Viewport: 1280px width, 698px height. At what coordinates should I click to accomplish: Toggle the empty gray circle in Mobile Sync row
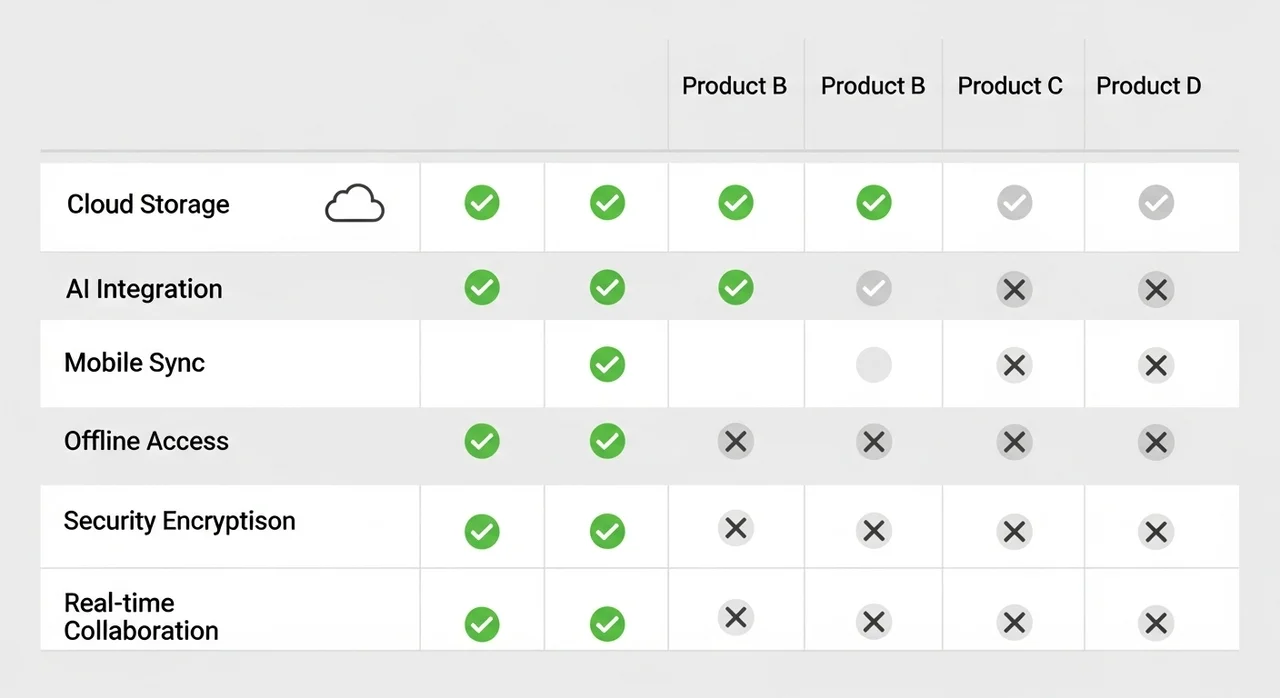[x=873, y=365]
